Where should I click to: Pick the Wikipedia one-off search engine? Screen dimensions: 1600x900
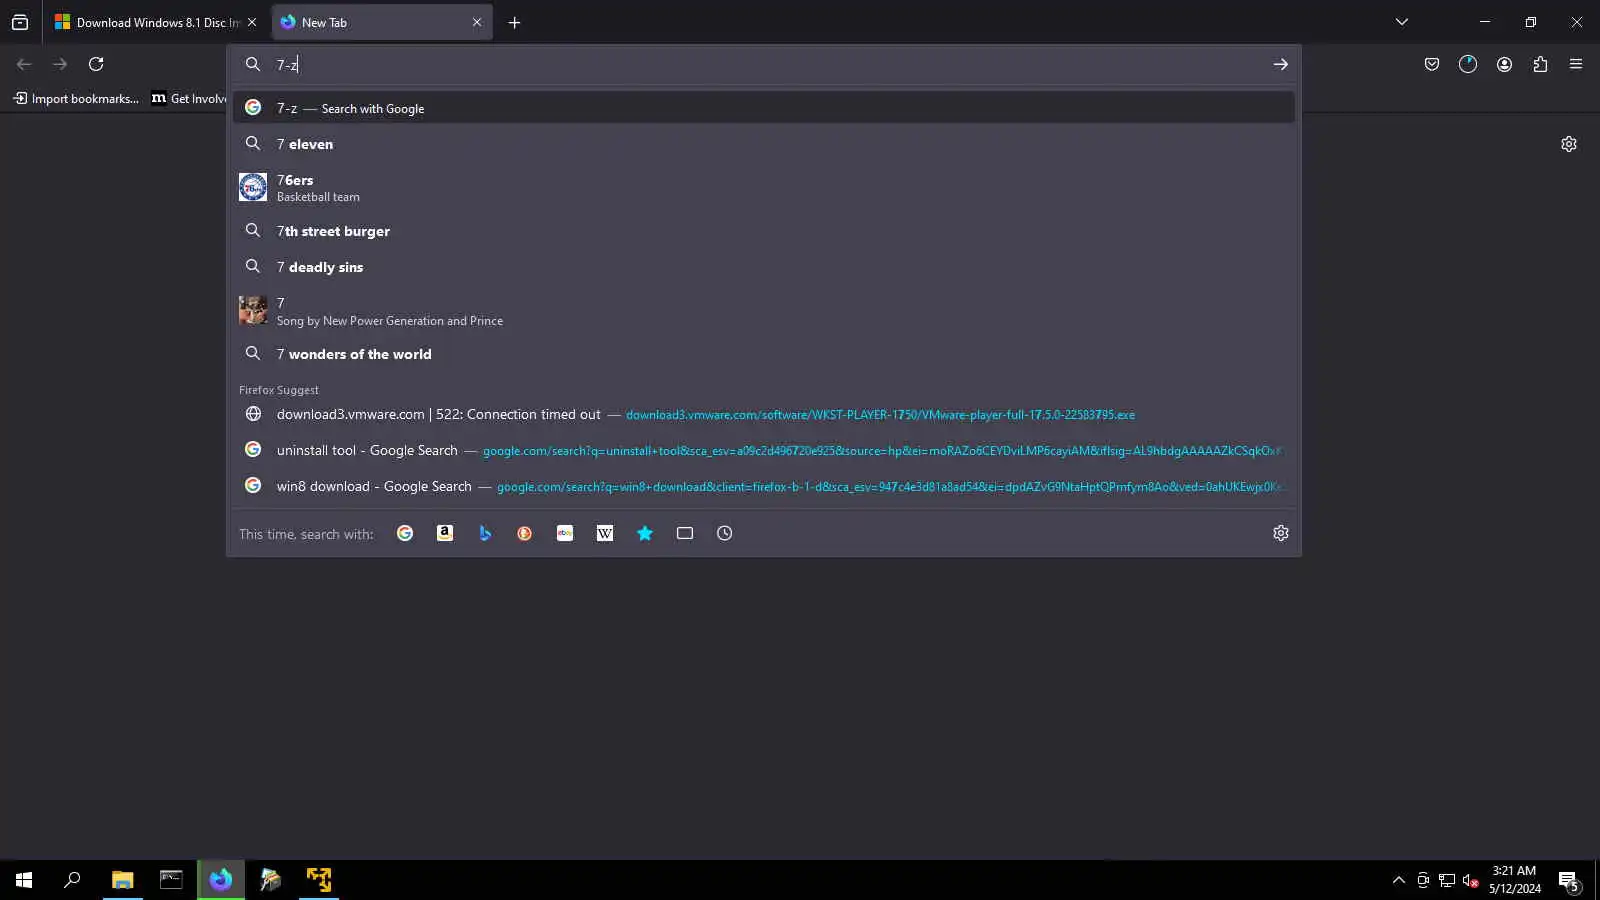[x=605, y=533]
